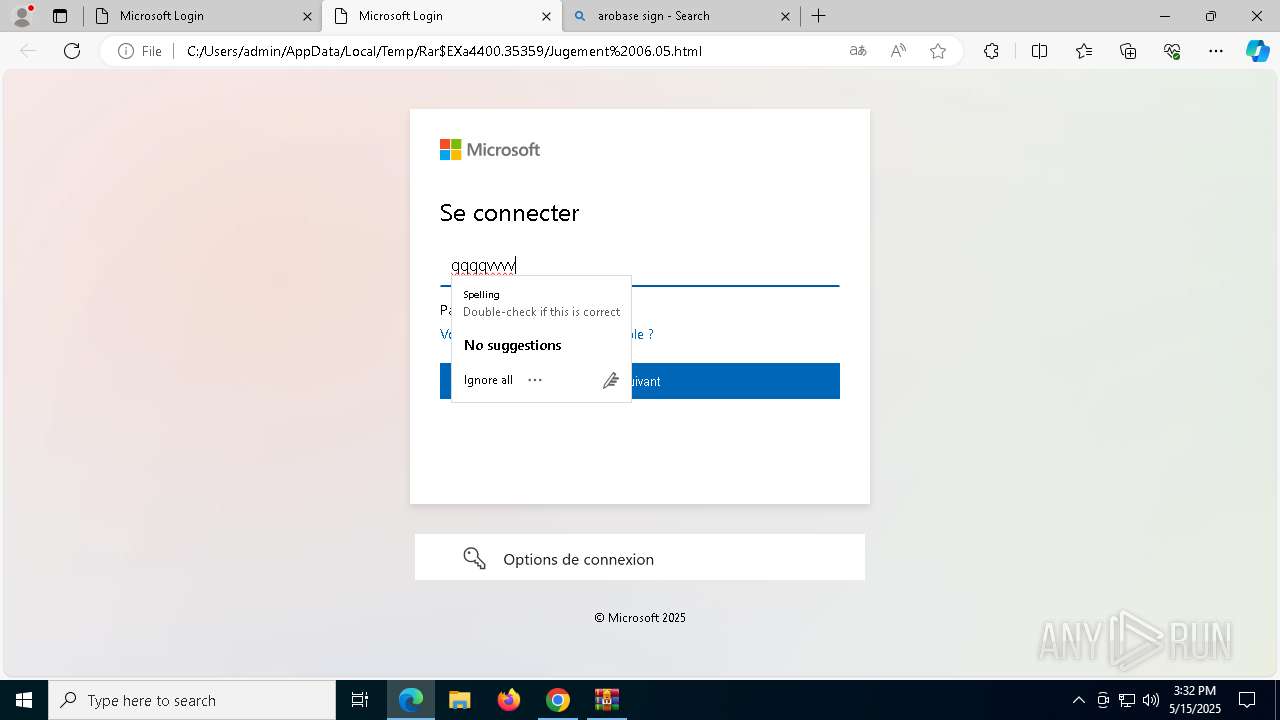This screenshot has height=720, width=1280.
Task: Open the Favorites list icon
Action: [x=1084, y=51]
